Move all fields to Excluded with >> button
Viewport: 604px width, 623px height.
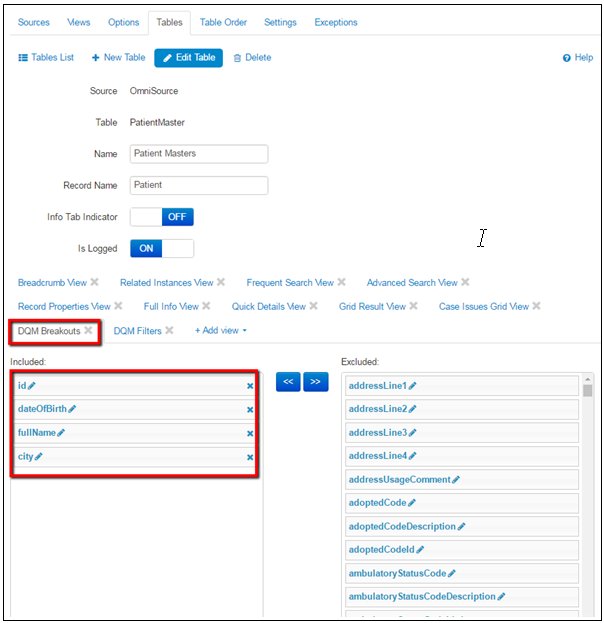[x=315, y=382]
